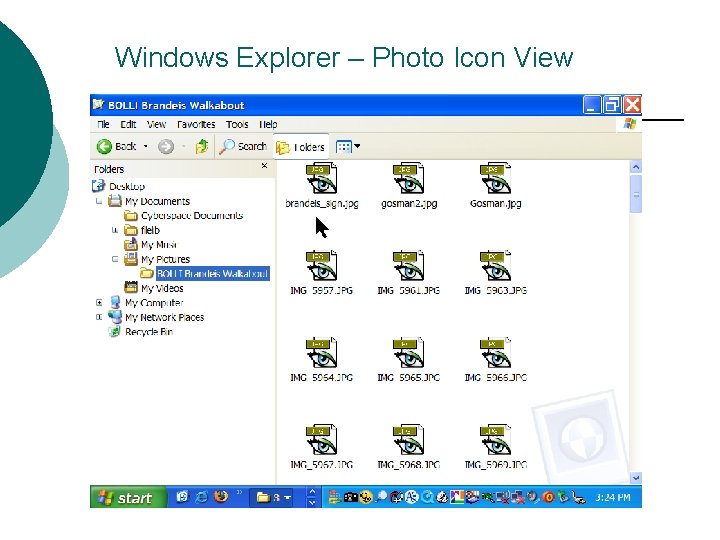This screenshot has width=720, height=540.
Task: Expand hidden Quick Launch items chevron
Action: point(239,492)
